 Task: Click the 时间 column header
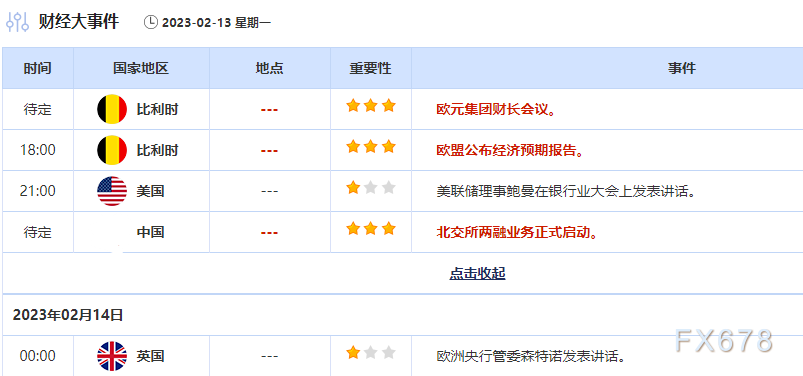[38, 68]
